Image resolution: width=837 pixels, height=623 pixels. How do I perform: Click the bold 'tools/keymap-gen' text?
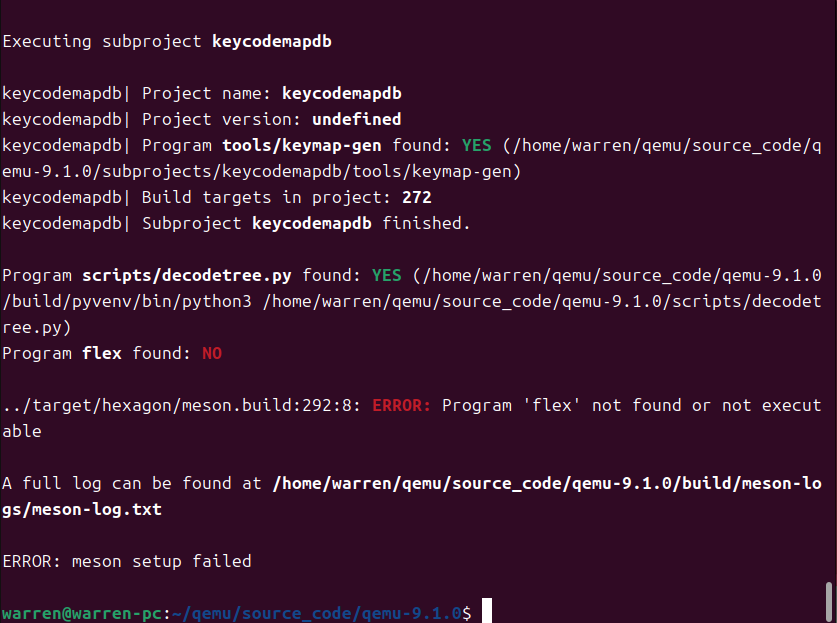302,145
